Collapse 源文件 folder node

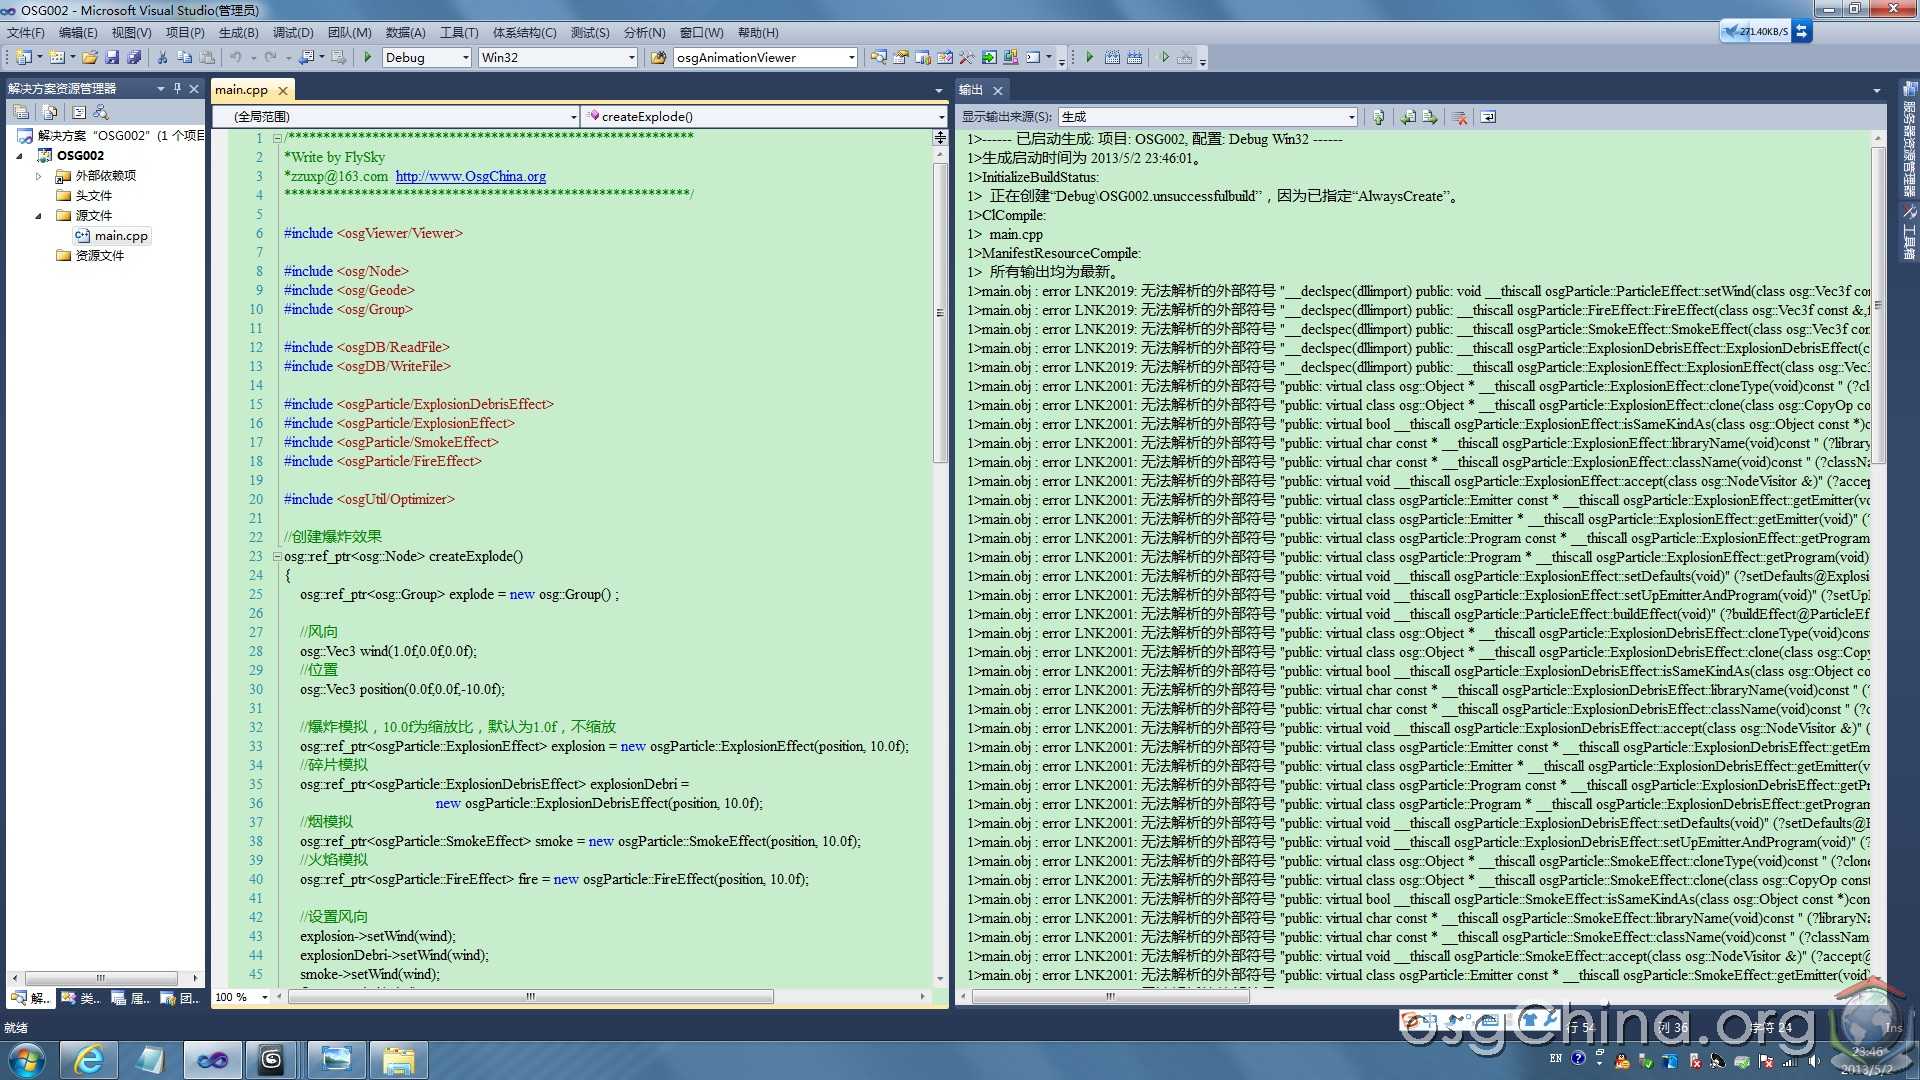click(x=39, y=216)
